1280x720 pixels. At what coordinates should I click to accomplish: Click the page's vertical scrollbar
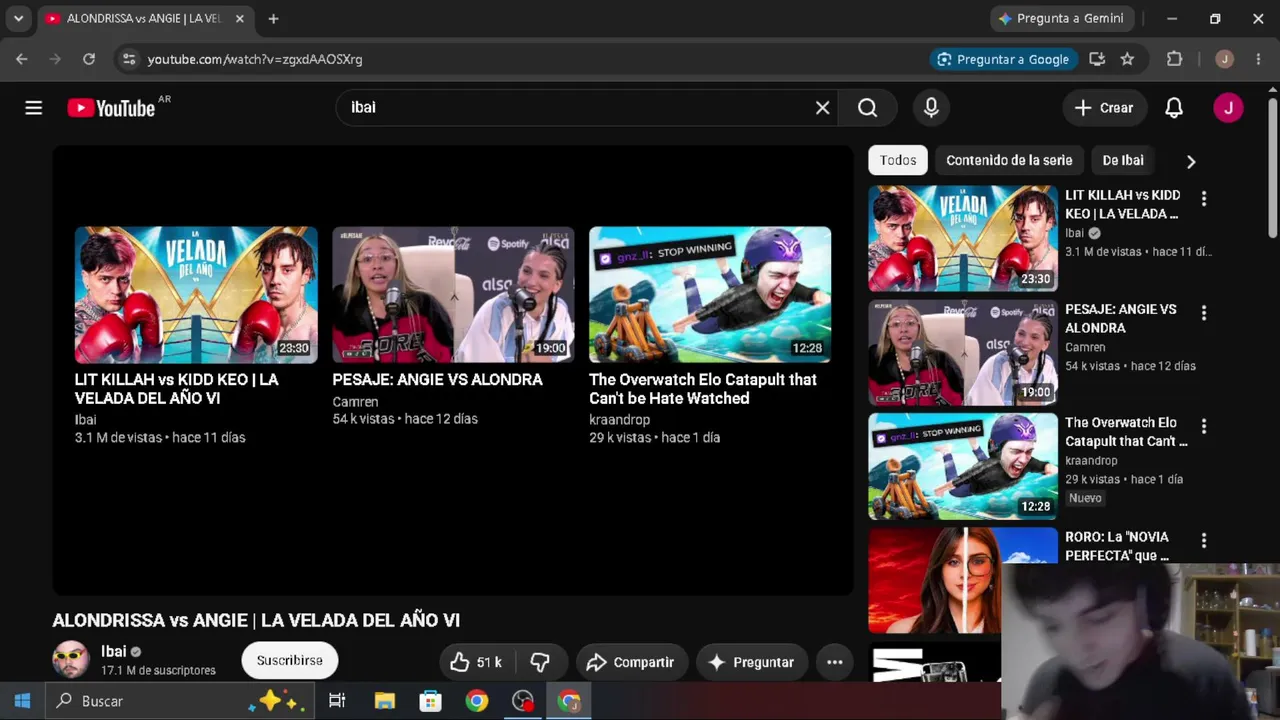coord(1272,168)
